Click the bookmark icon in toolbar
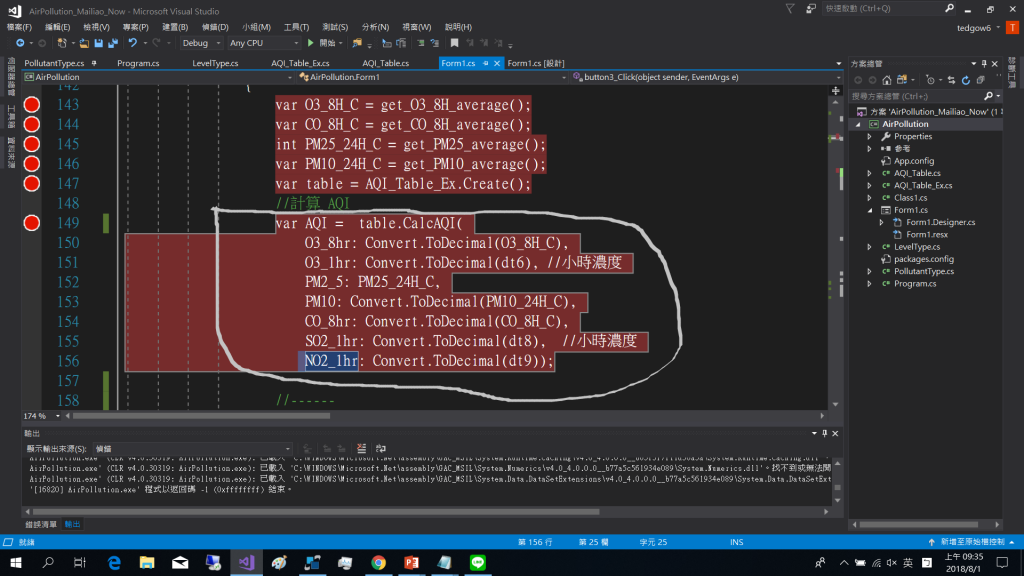This screenshot has width=1024, height=576. click(x=455, y=43)
